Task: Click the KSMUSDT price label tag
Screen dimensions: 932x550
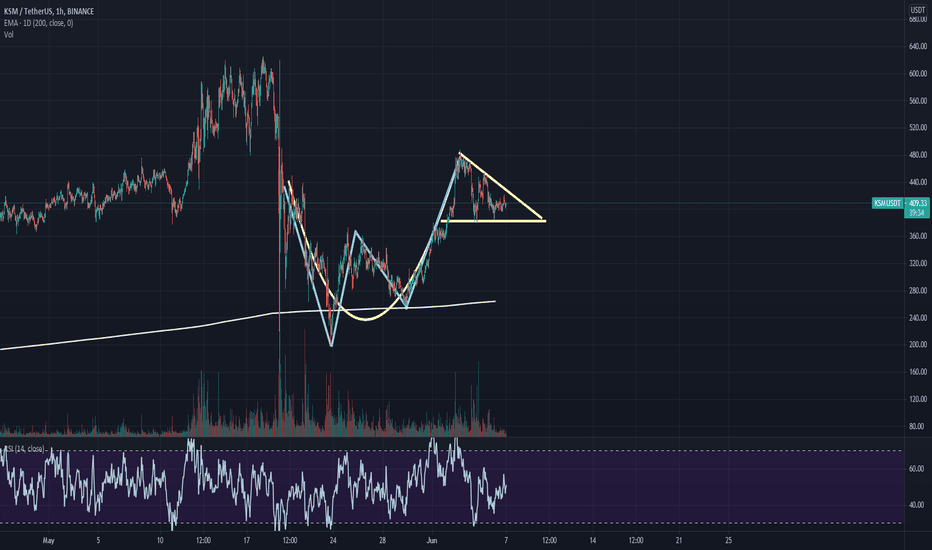Action: tap(887, 203)
